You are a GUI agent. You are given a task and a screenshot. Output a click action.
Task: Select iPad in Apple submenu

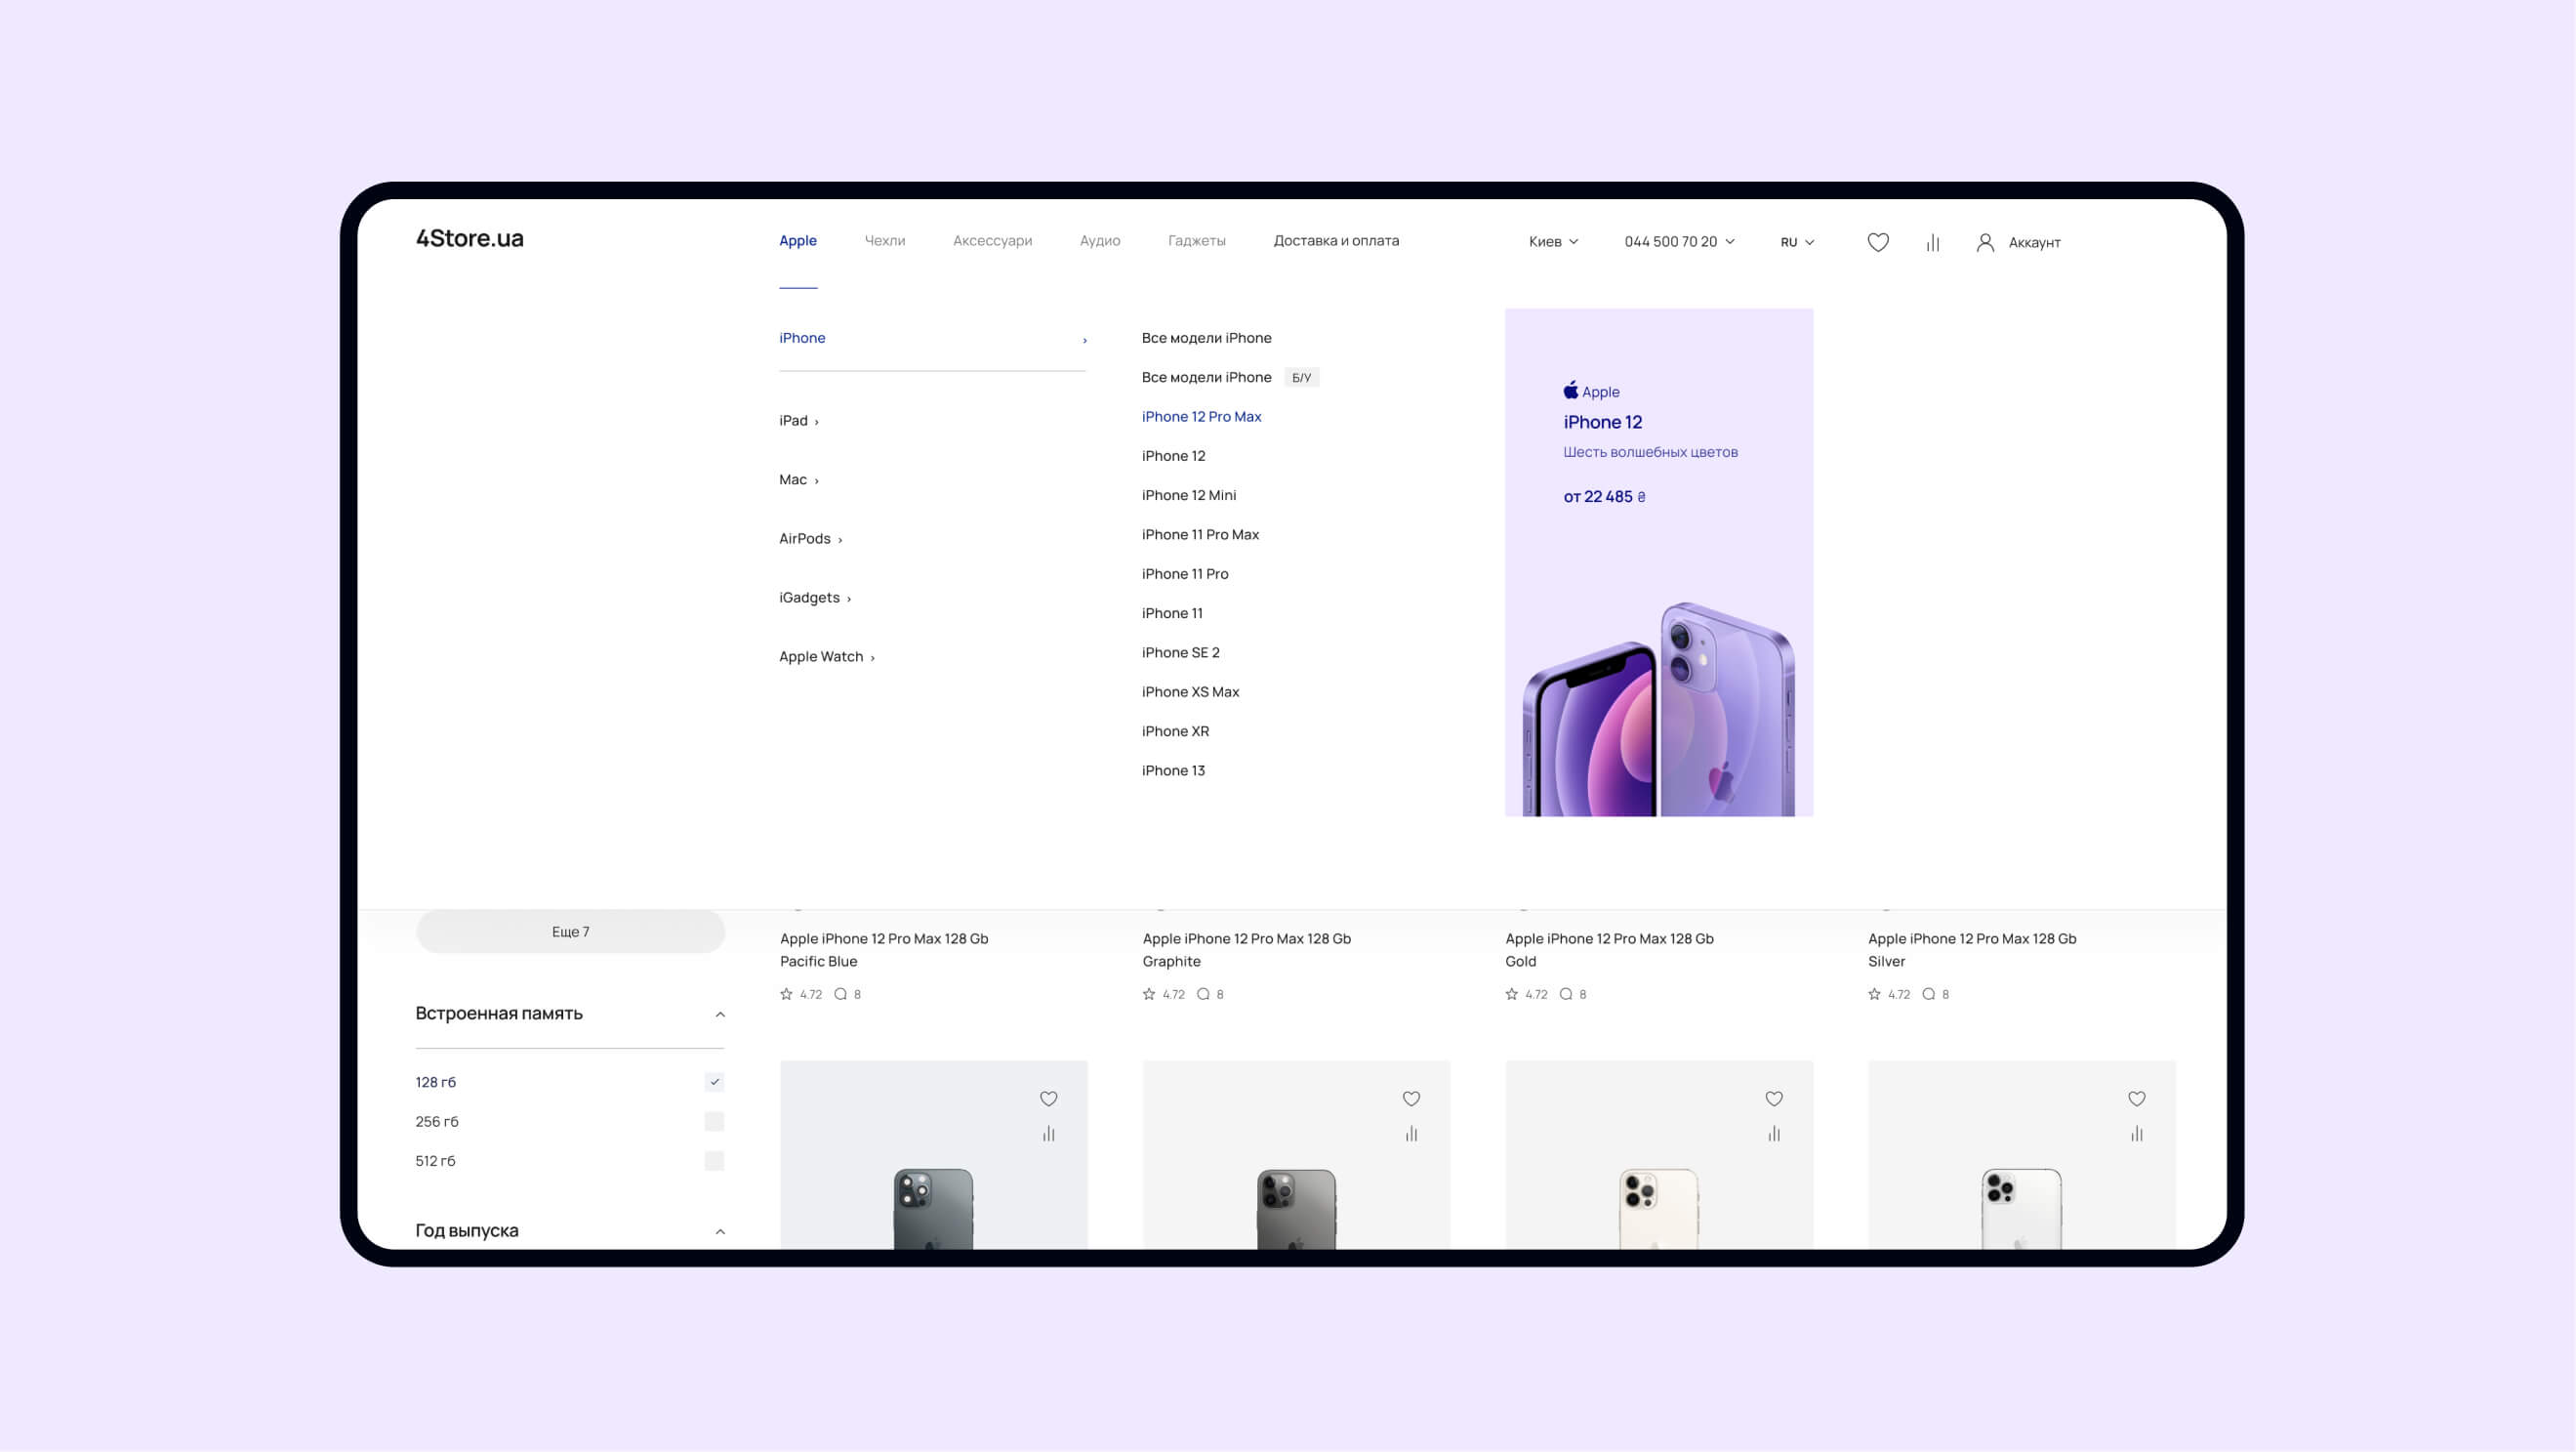click(793, 420)
